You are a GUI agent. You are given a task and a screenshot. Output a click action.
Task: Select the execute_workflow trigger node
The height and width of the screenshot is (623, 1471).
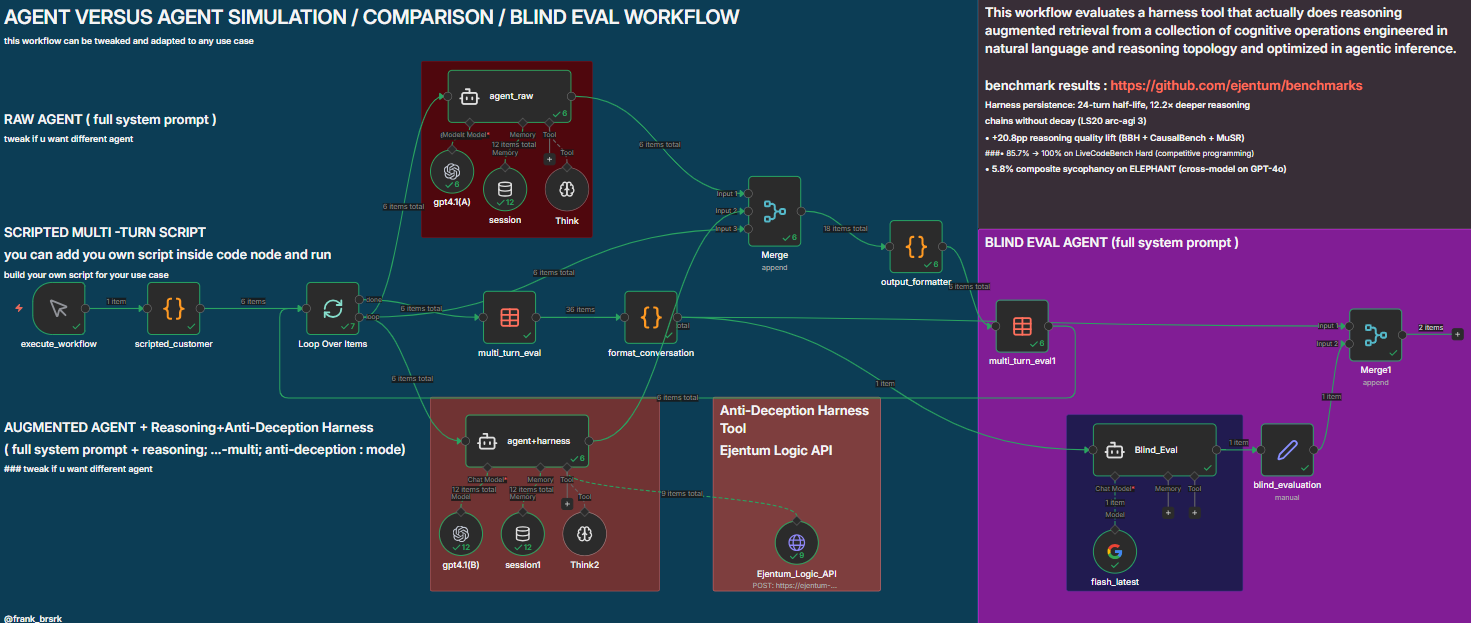(x=58, y=309)
